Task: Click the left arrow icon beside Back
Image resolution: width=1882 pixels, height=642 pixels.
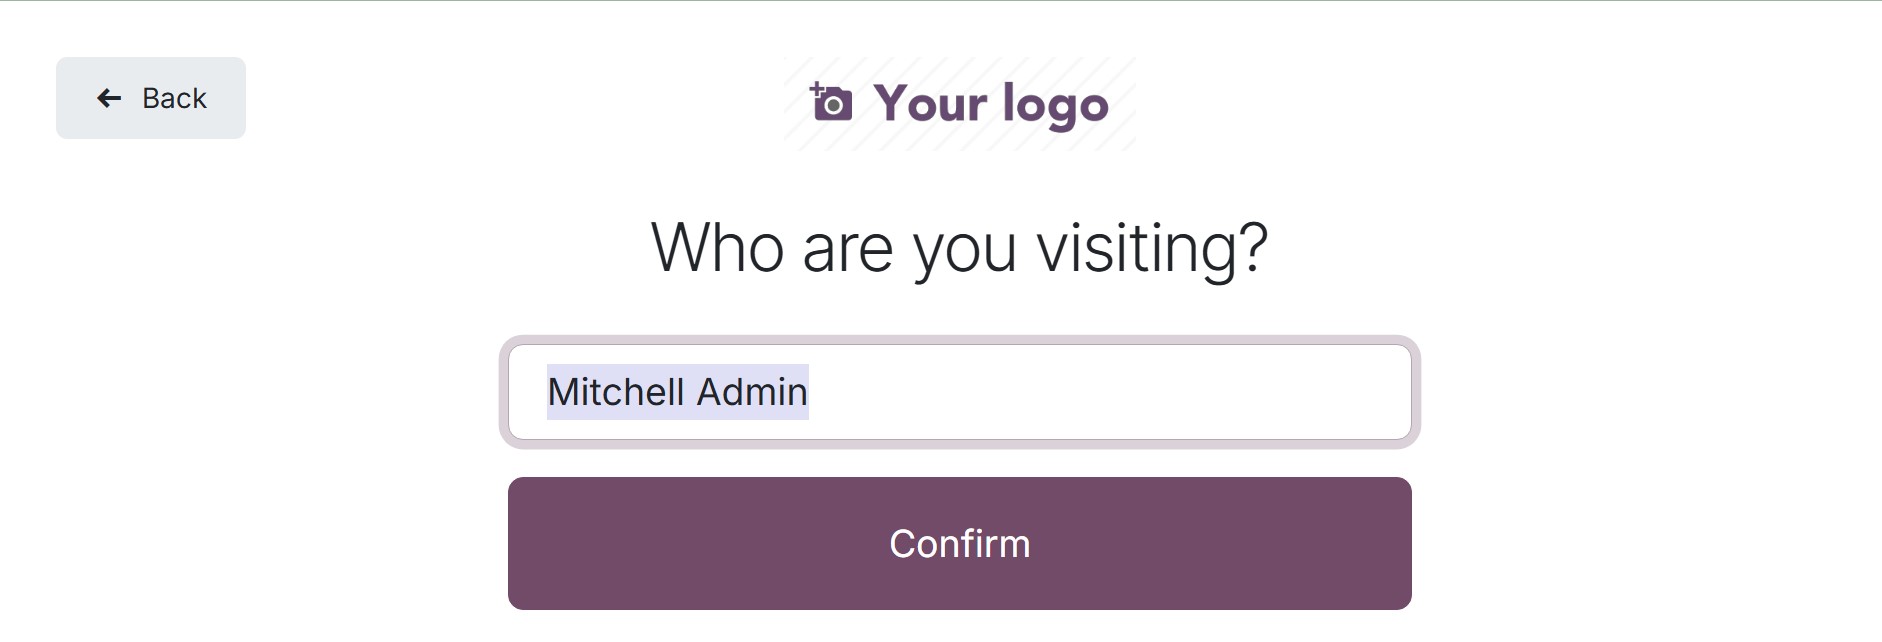Action: (109, 98)
